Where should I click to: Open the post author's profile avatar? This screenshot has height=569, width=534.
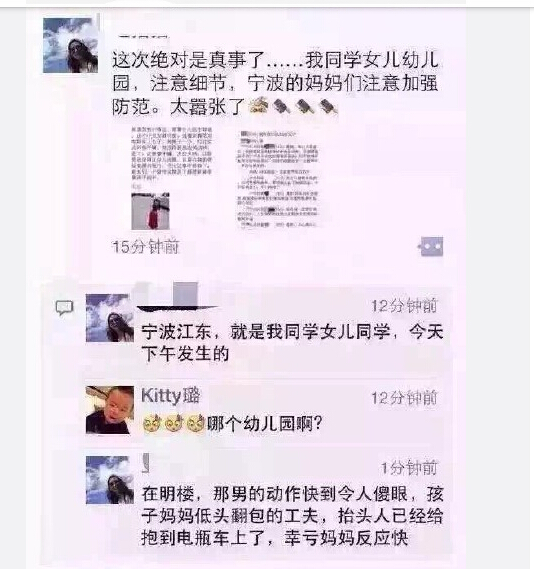tap(70, 45)
